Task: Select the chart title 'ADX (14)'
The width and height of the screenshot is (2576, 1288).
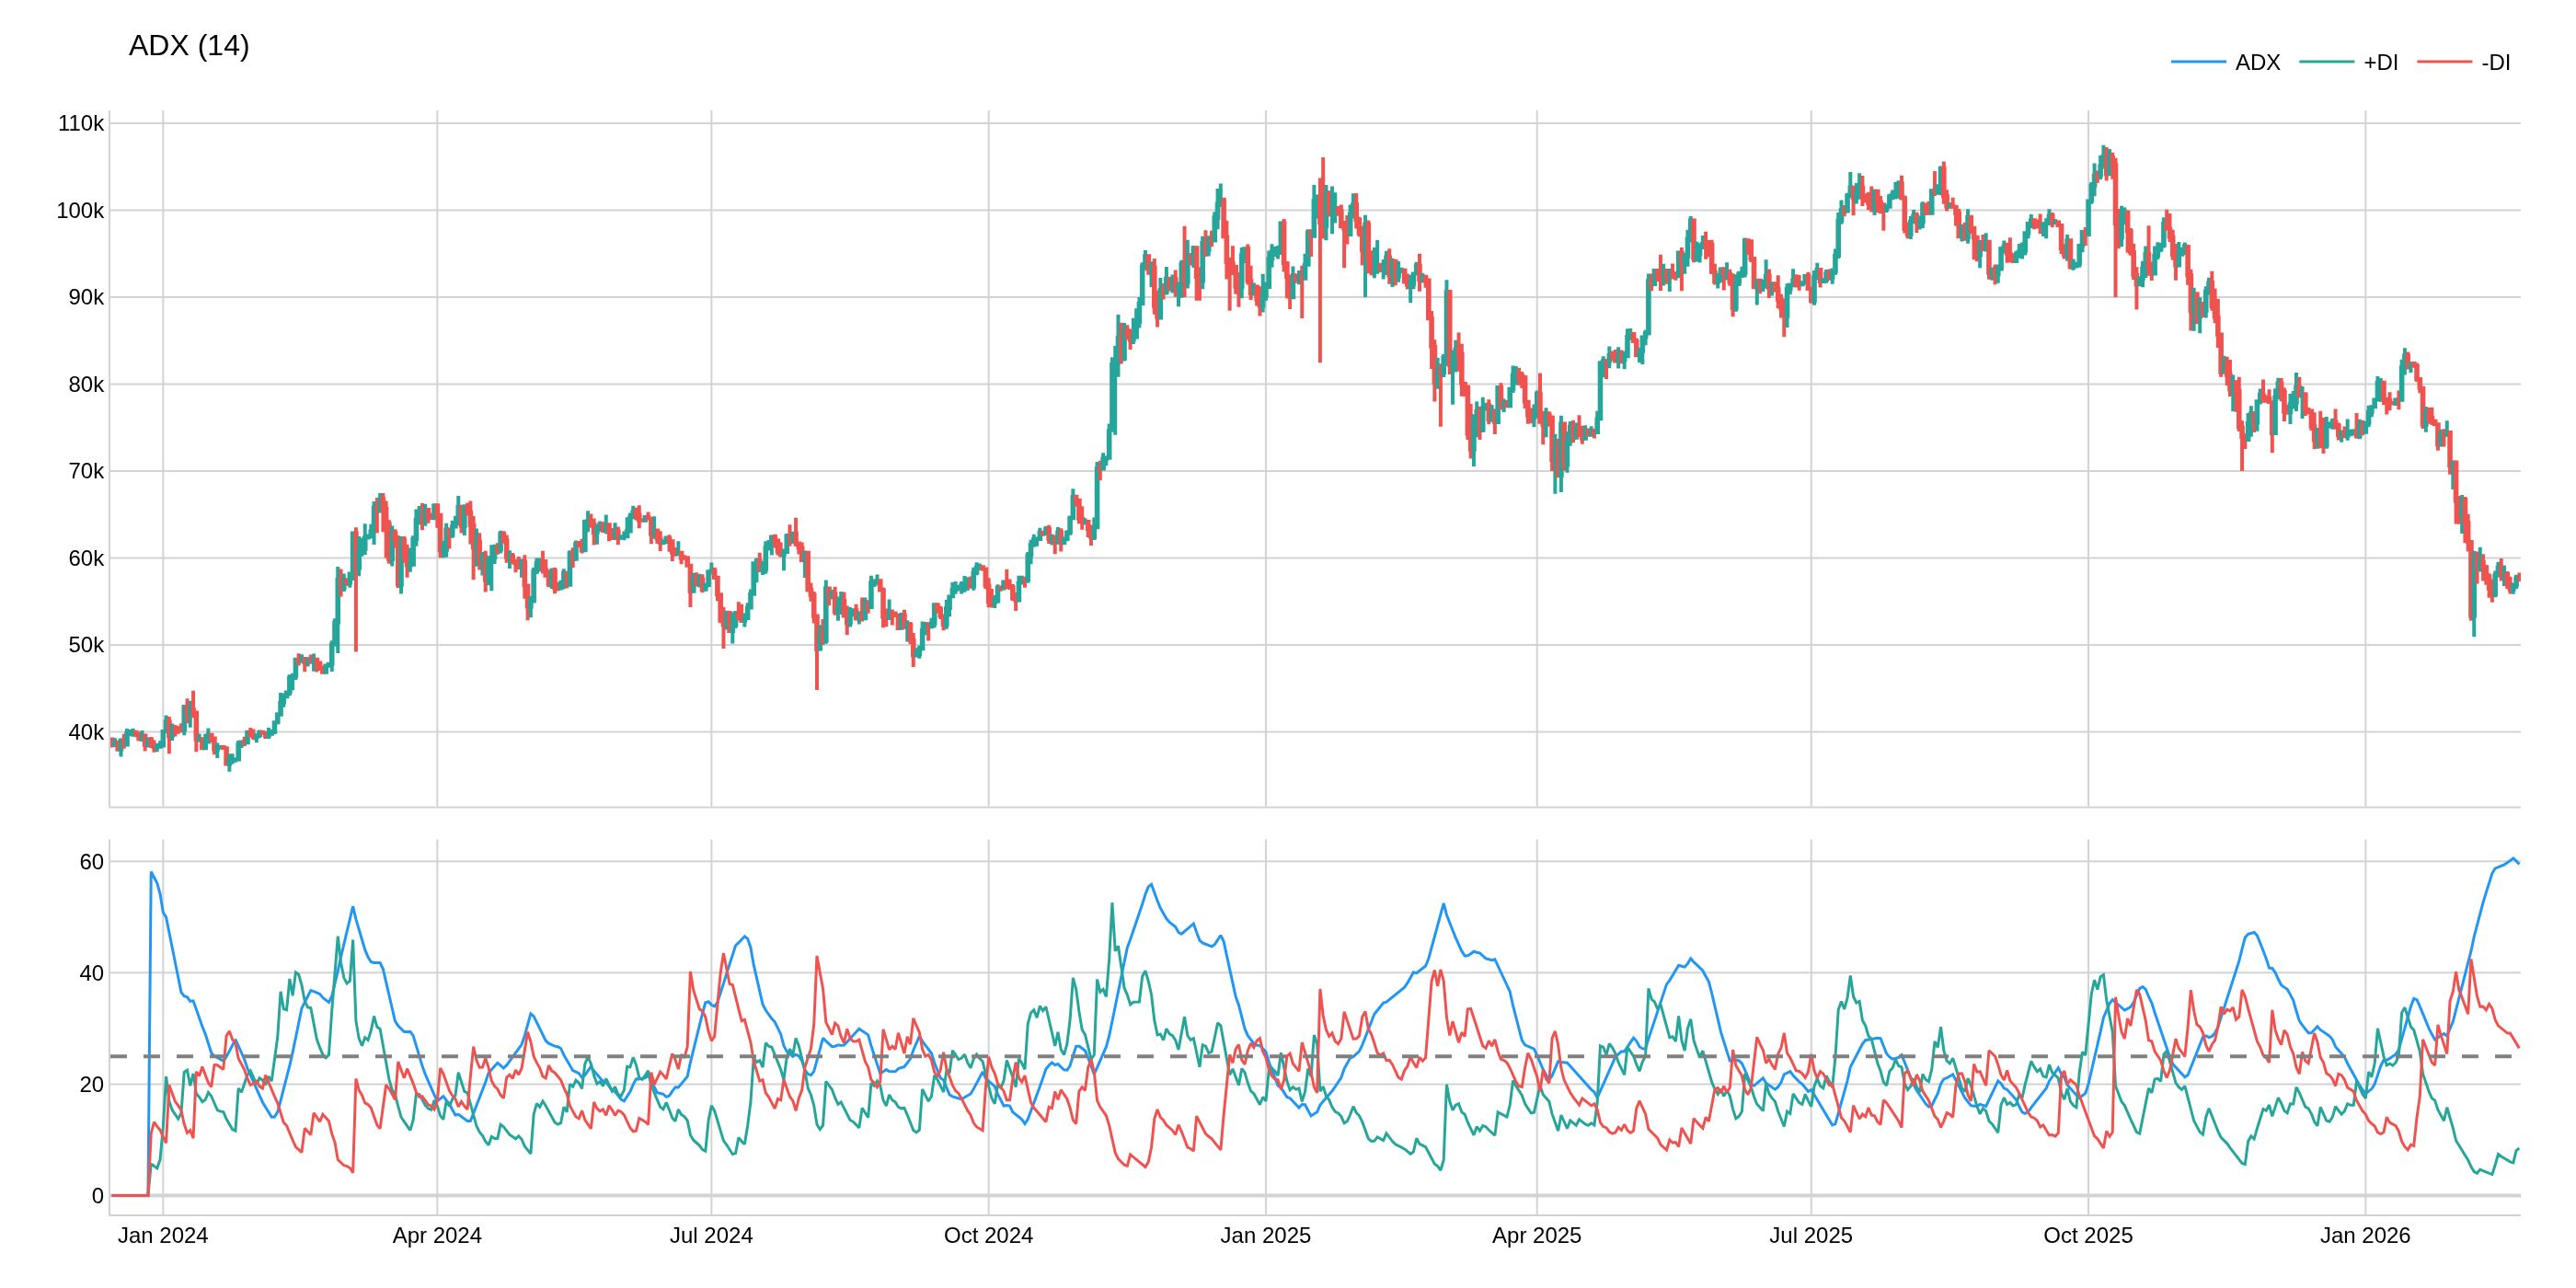Action: point(189,46)
